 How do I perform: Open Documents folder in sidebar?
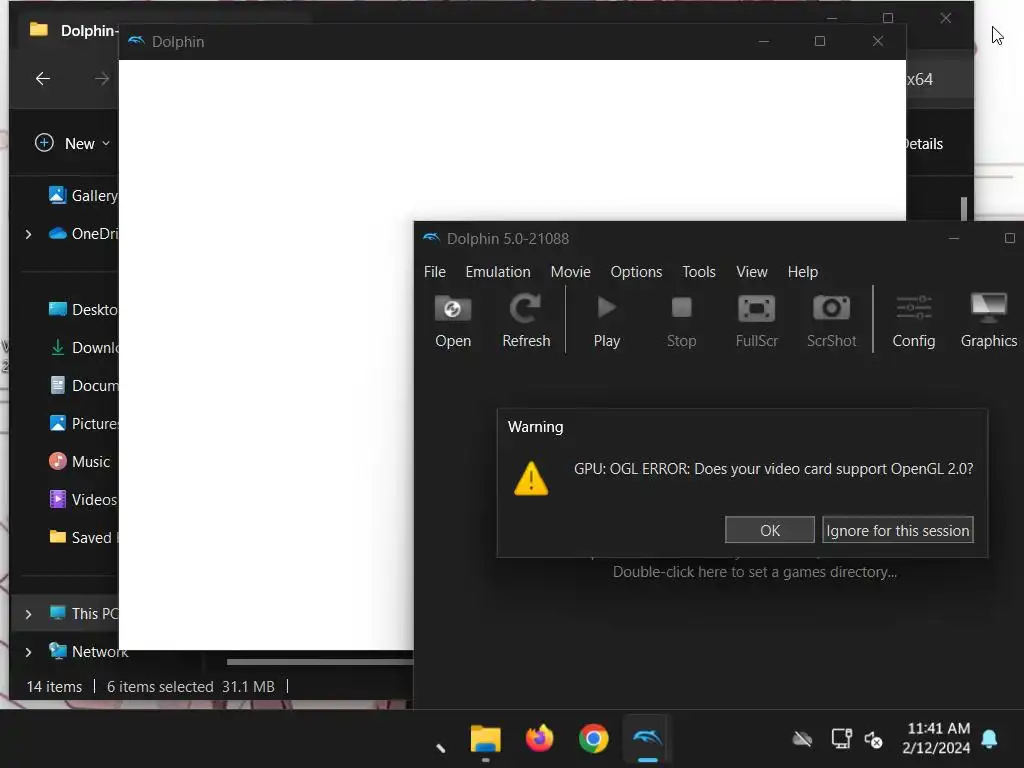[84, 385]
